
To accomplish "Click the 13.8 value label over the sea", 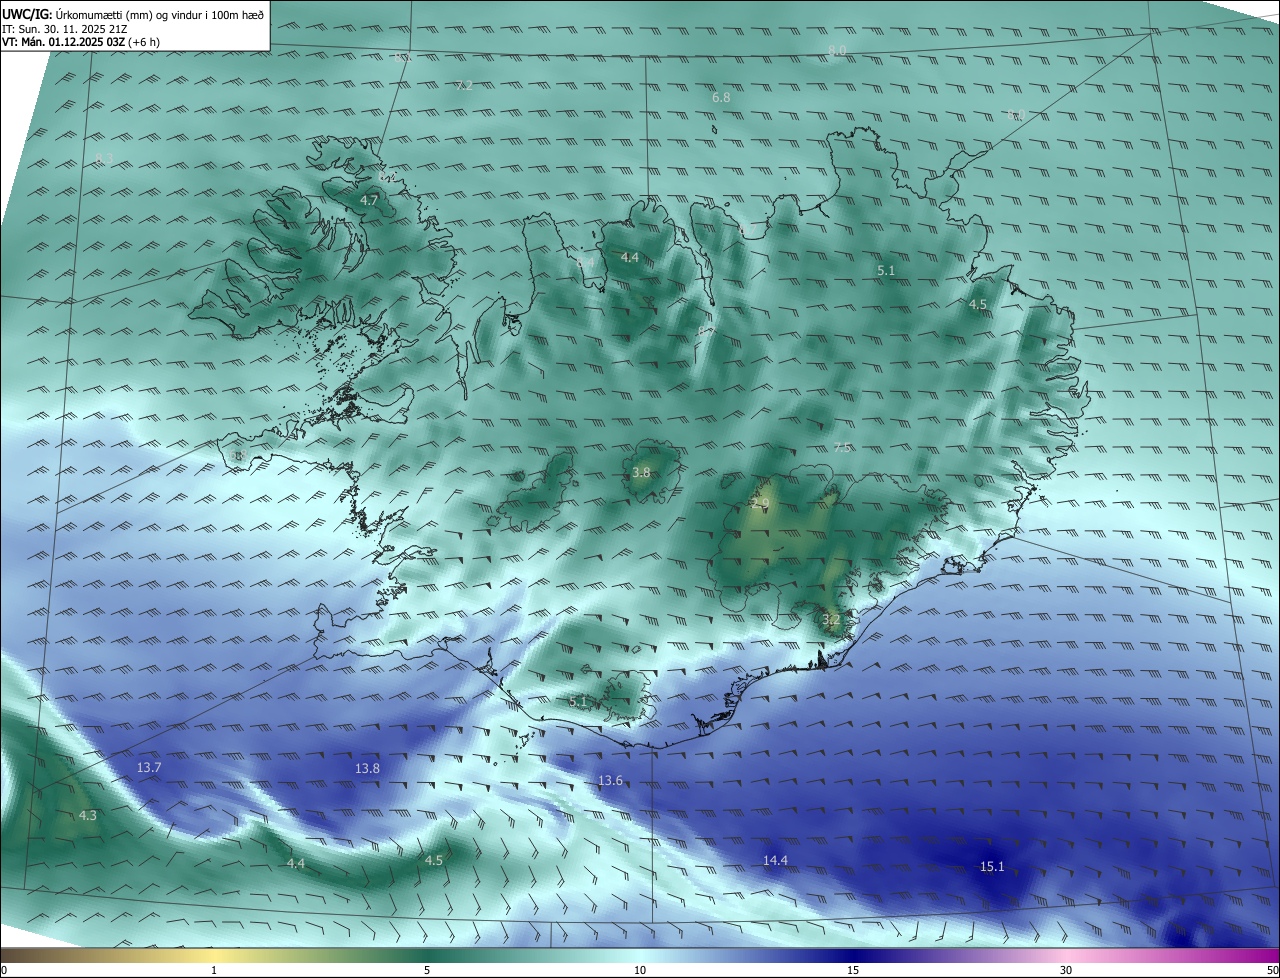I will (367, 769).
